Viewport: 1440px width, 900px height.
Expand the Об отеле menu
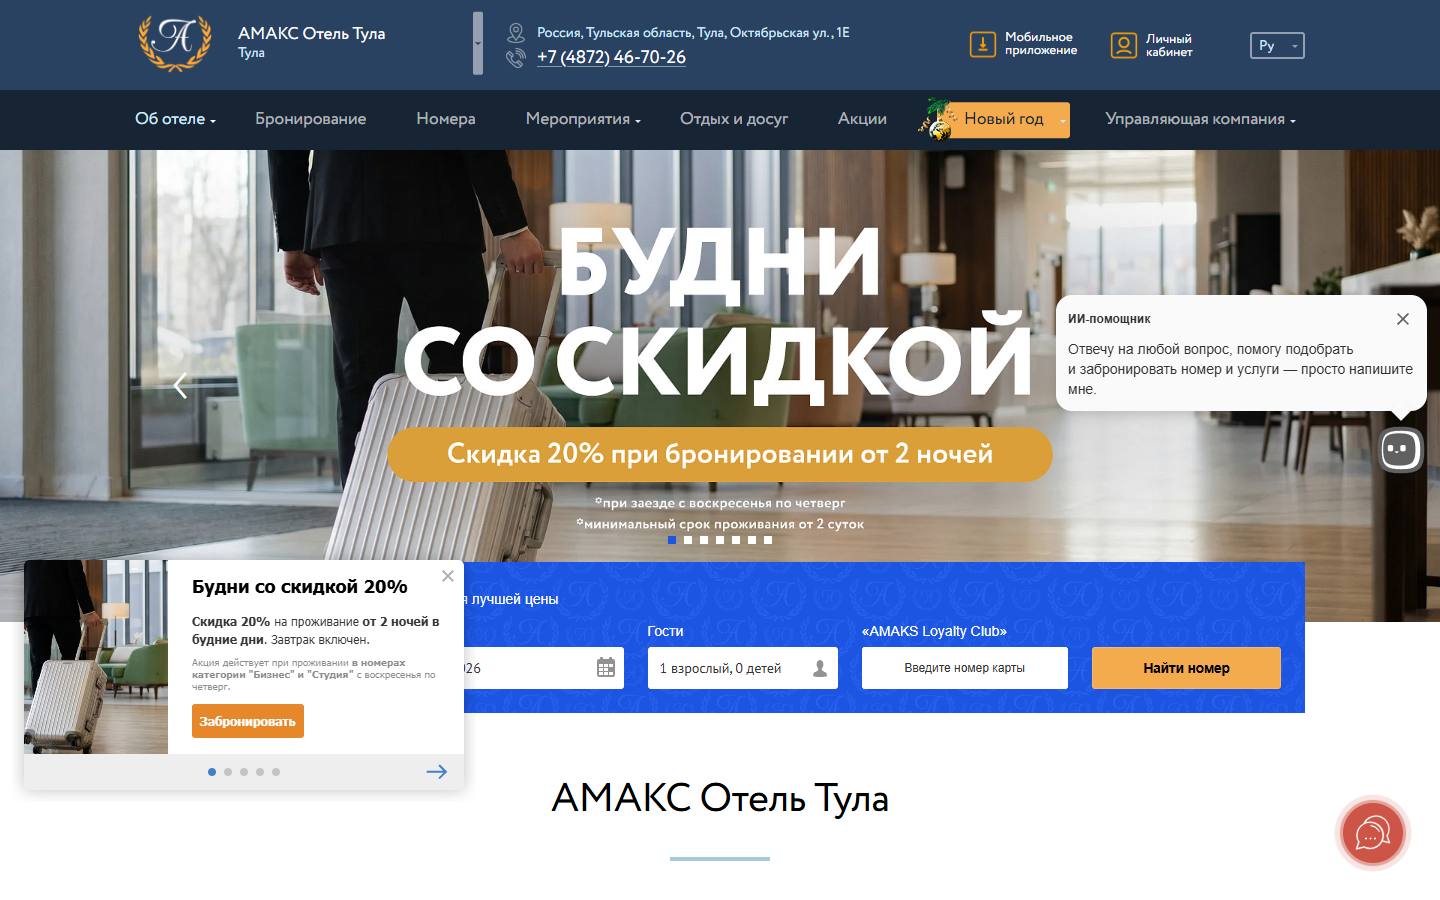176,119
